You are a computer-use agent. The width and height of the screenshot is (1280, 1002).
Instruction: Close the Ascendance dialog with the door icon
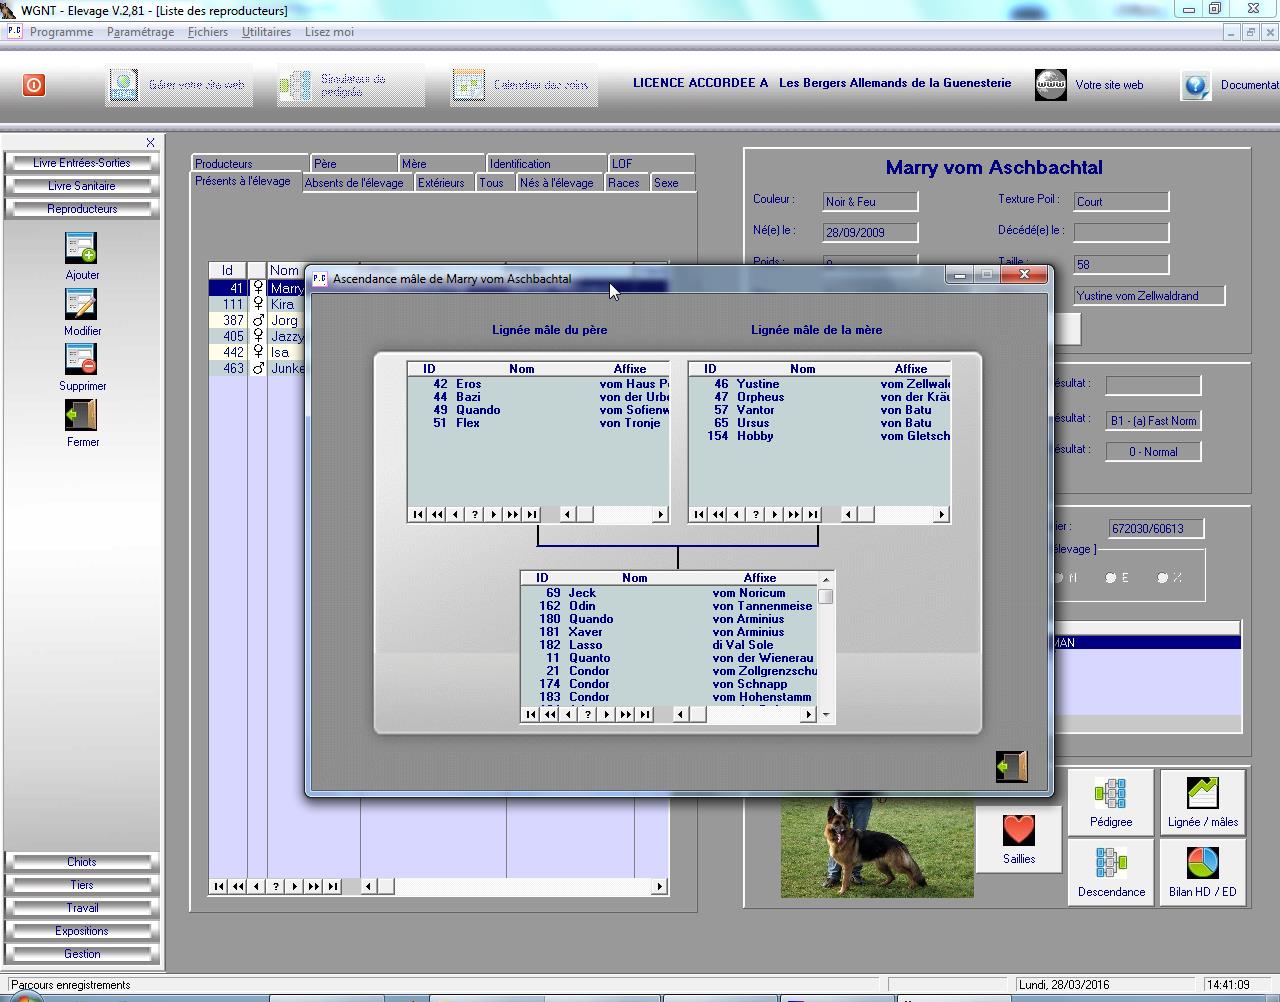tap(1011, 766)
